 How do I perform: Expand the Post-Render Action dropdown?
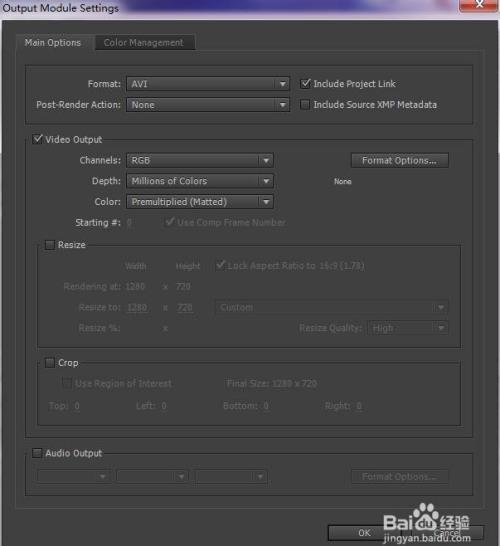pyautogui.click(x=208, y=105)
